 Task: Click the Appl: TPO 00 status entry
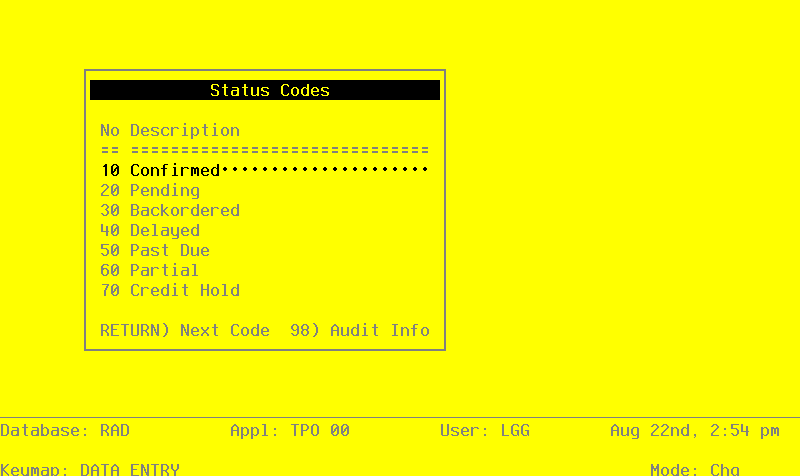pos(290,431)
